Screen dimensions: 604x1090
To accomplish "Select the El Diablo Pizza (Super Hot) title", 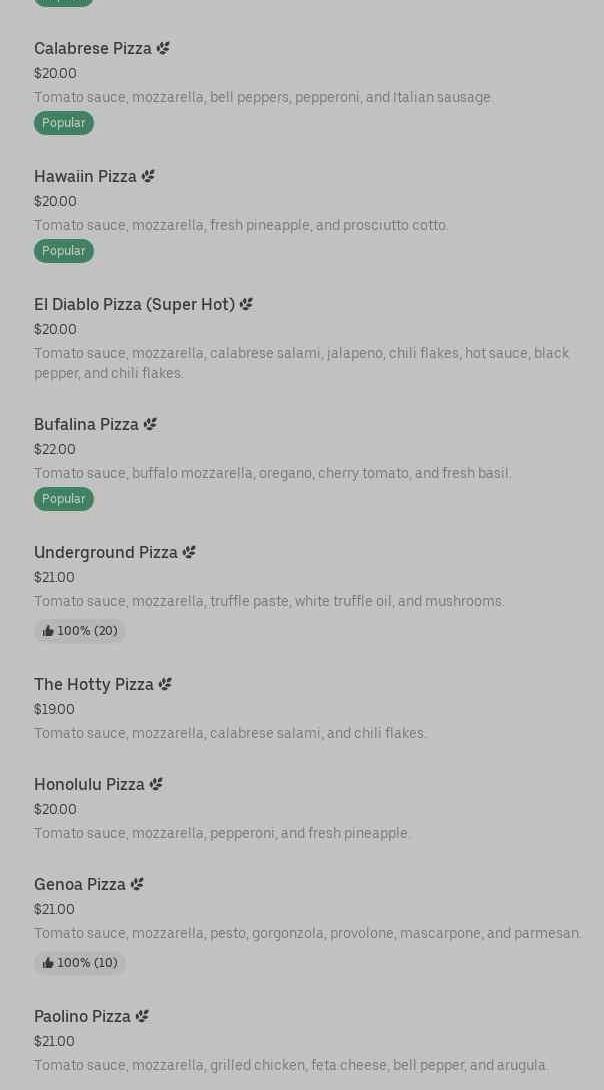I will pos(134,304).
